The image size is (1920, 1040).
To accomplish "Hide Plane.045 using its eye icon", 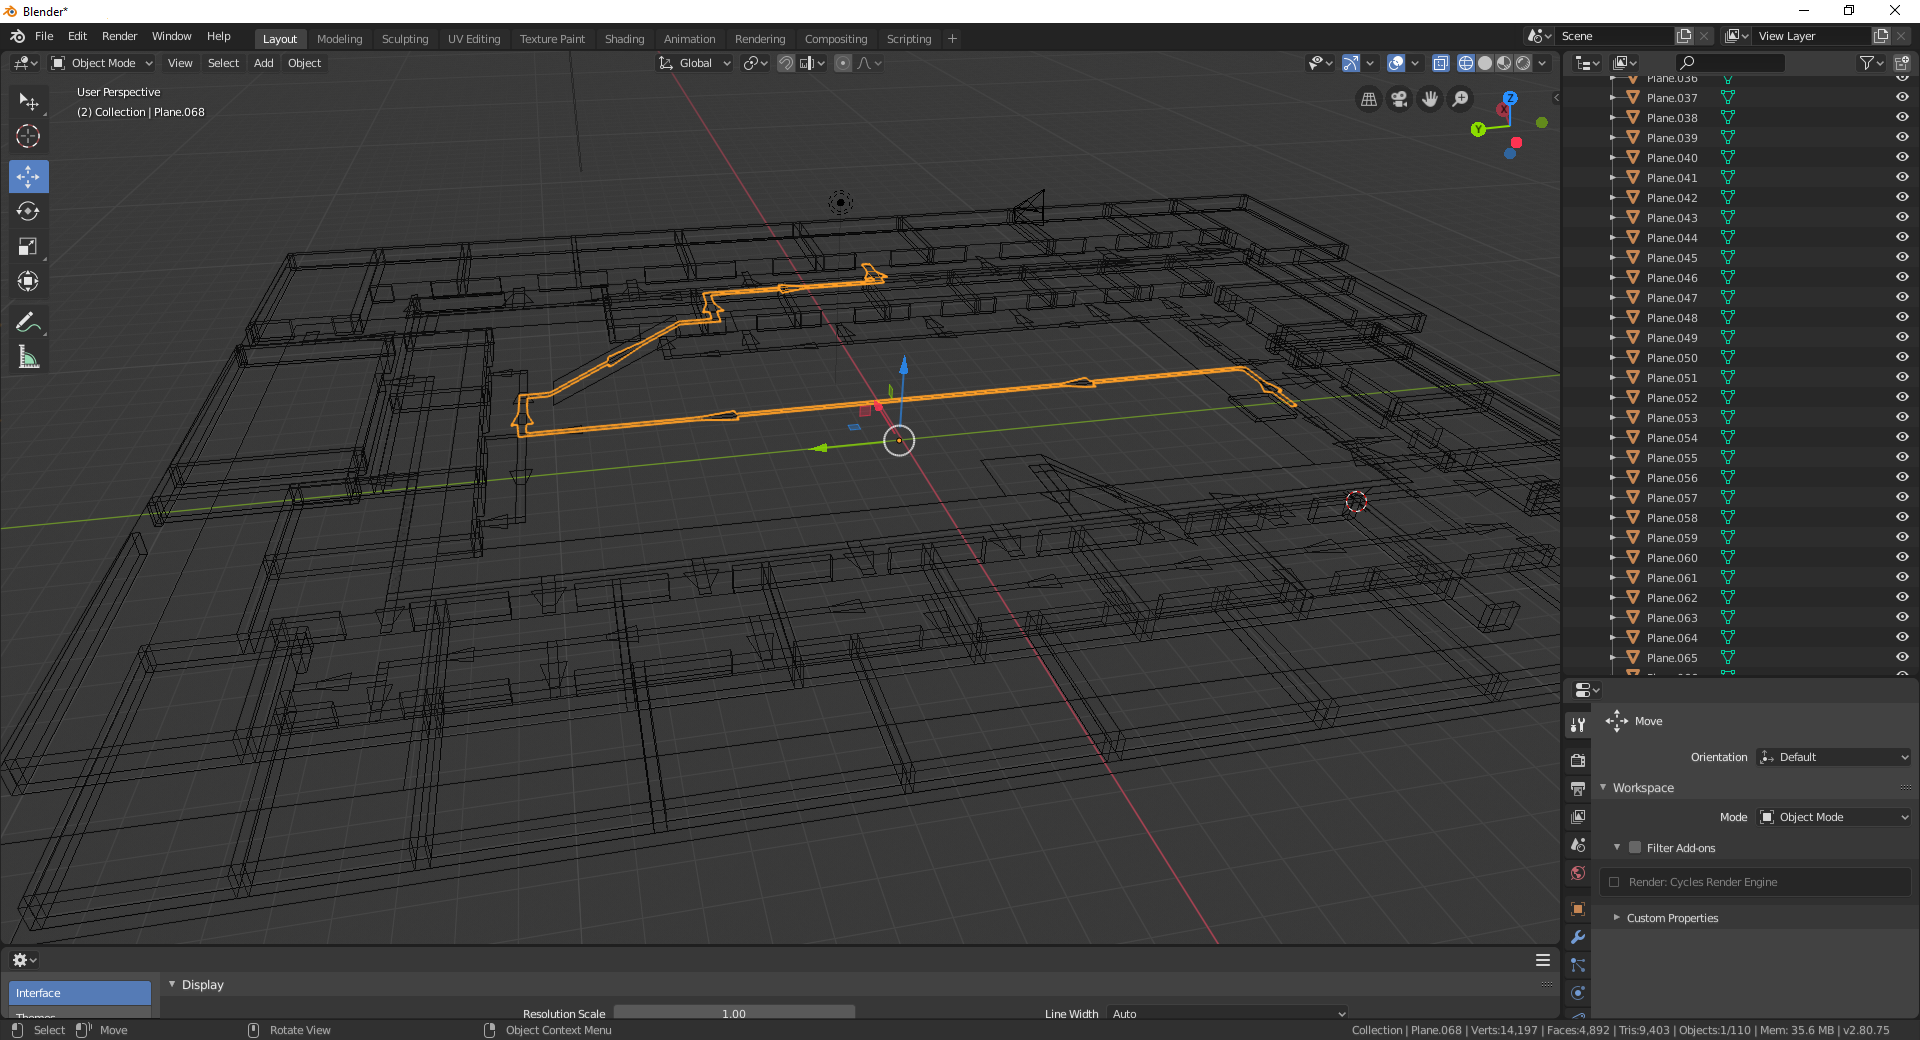I will click(x=1901, y=257).
